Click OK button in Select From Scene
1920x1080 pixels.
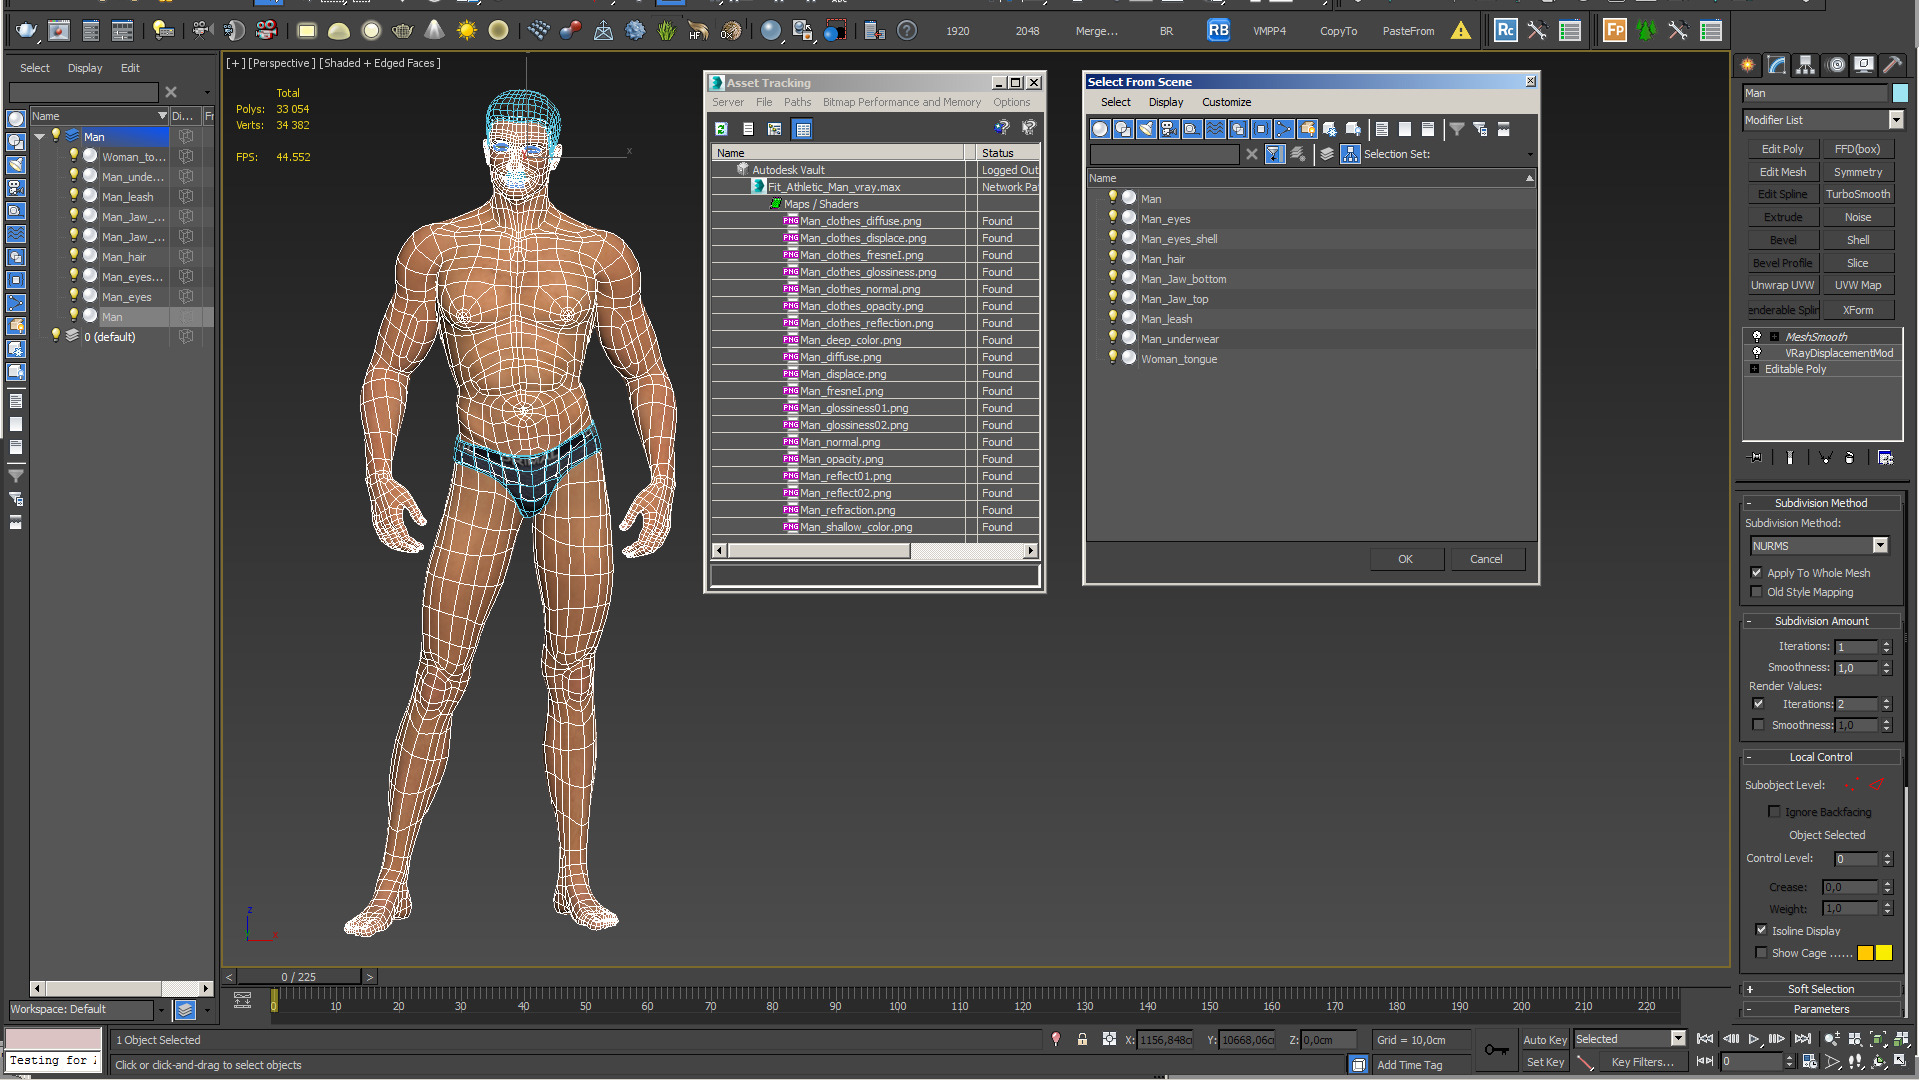[x=1404, y=558]
